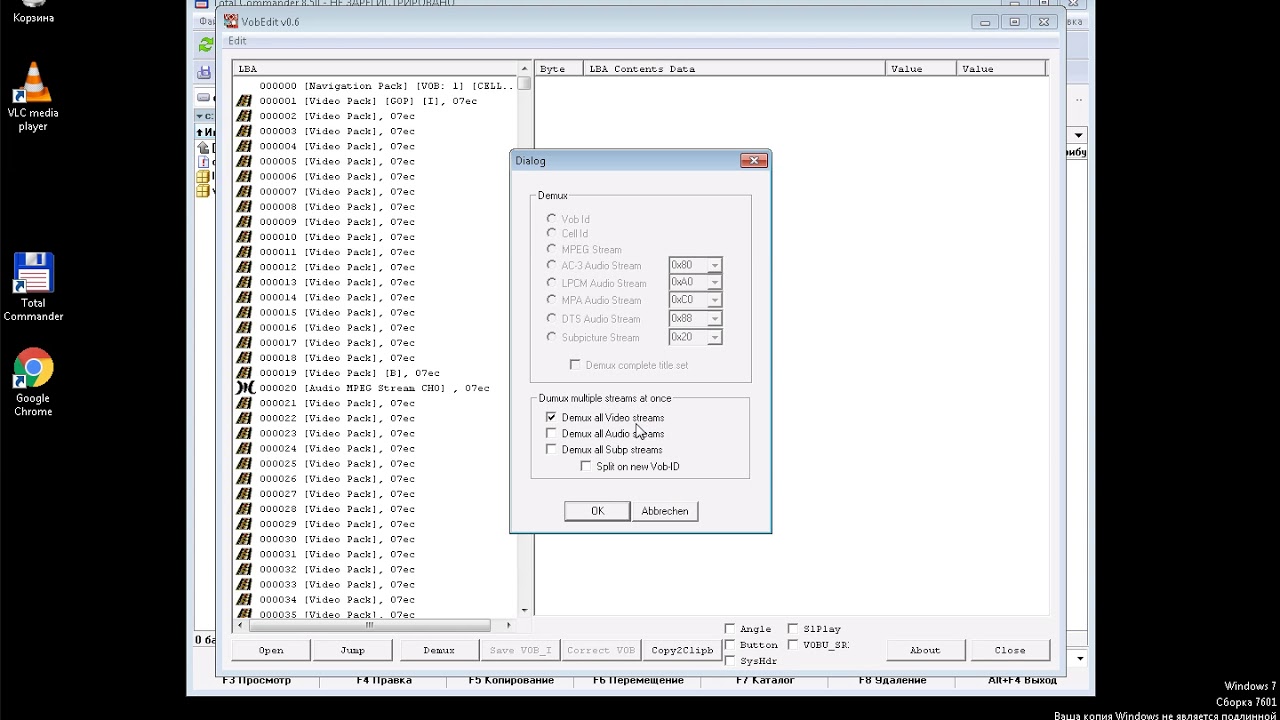Enable Demux all Subp streams
This screenshot has height=720, width=1280.
click(x=551, y=449)
